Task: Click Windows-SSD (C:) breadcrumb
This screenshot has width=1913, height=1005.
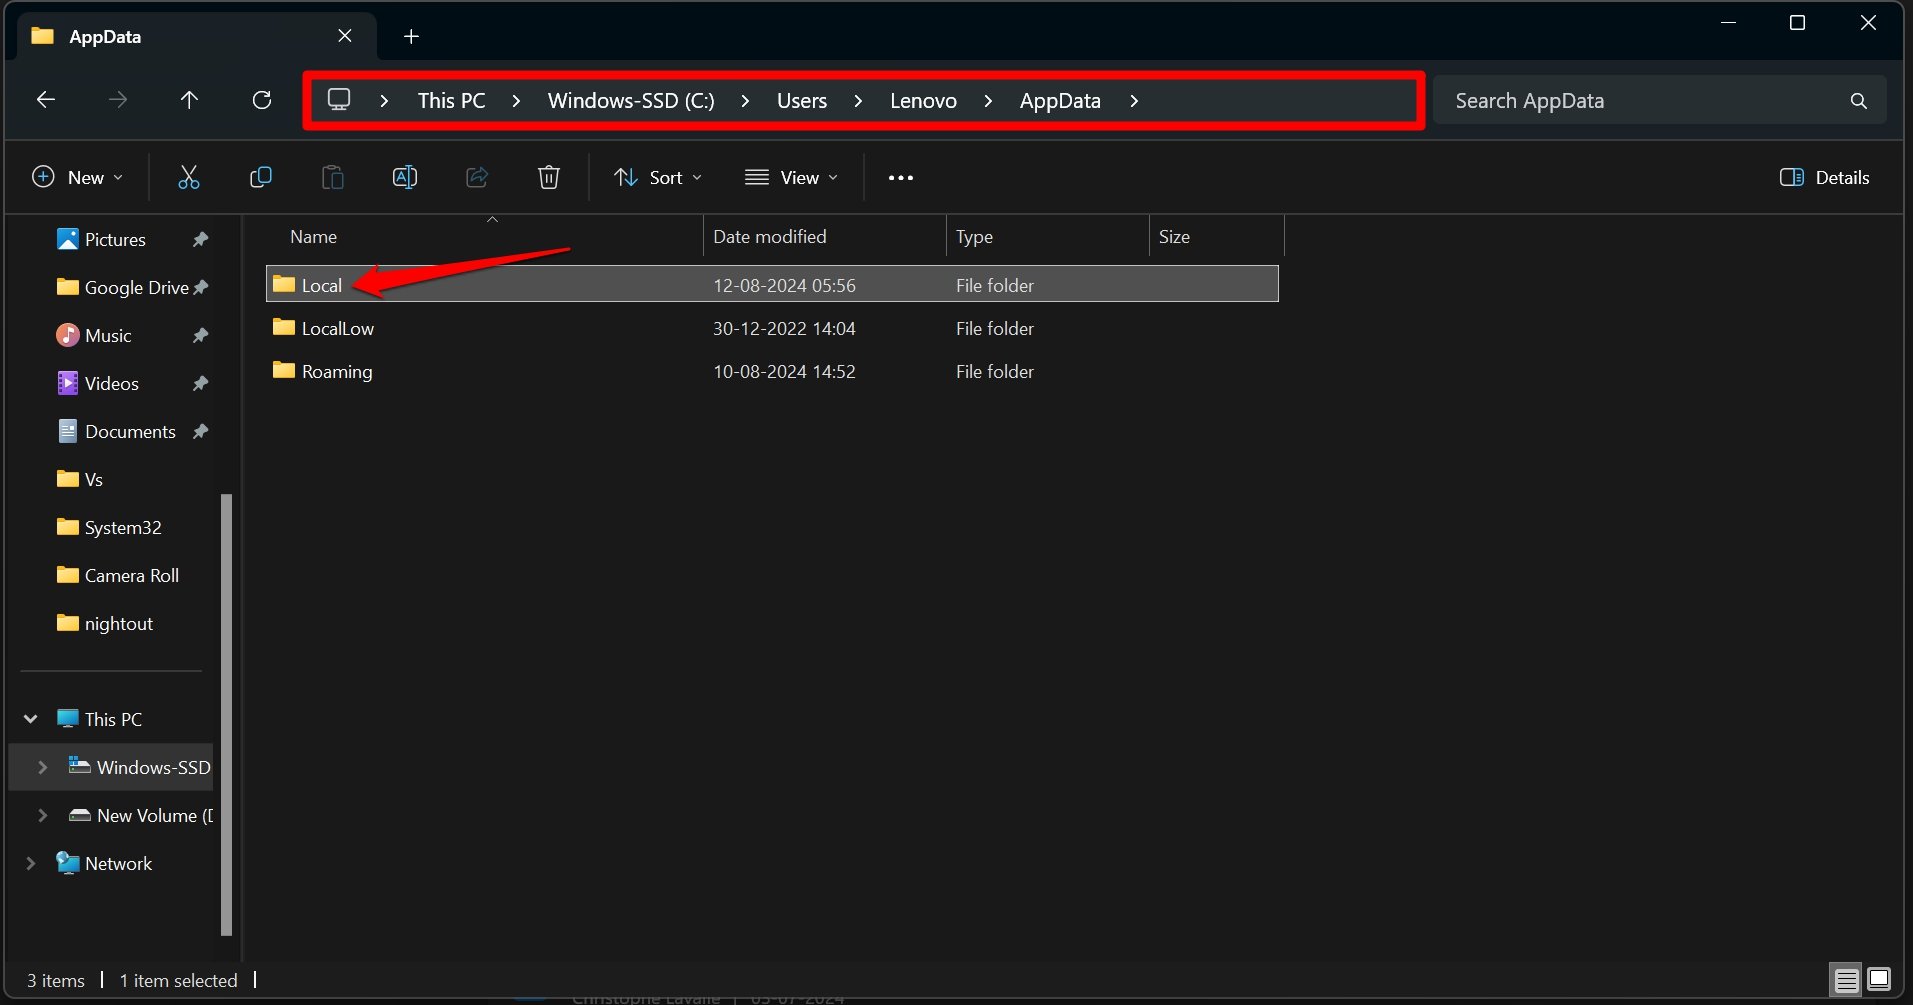Action: (x=631, y=101)
